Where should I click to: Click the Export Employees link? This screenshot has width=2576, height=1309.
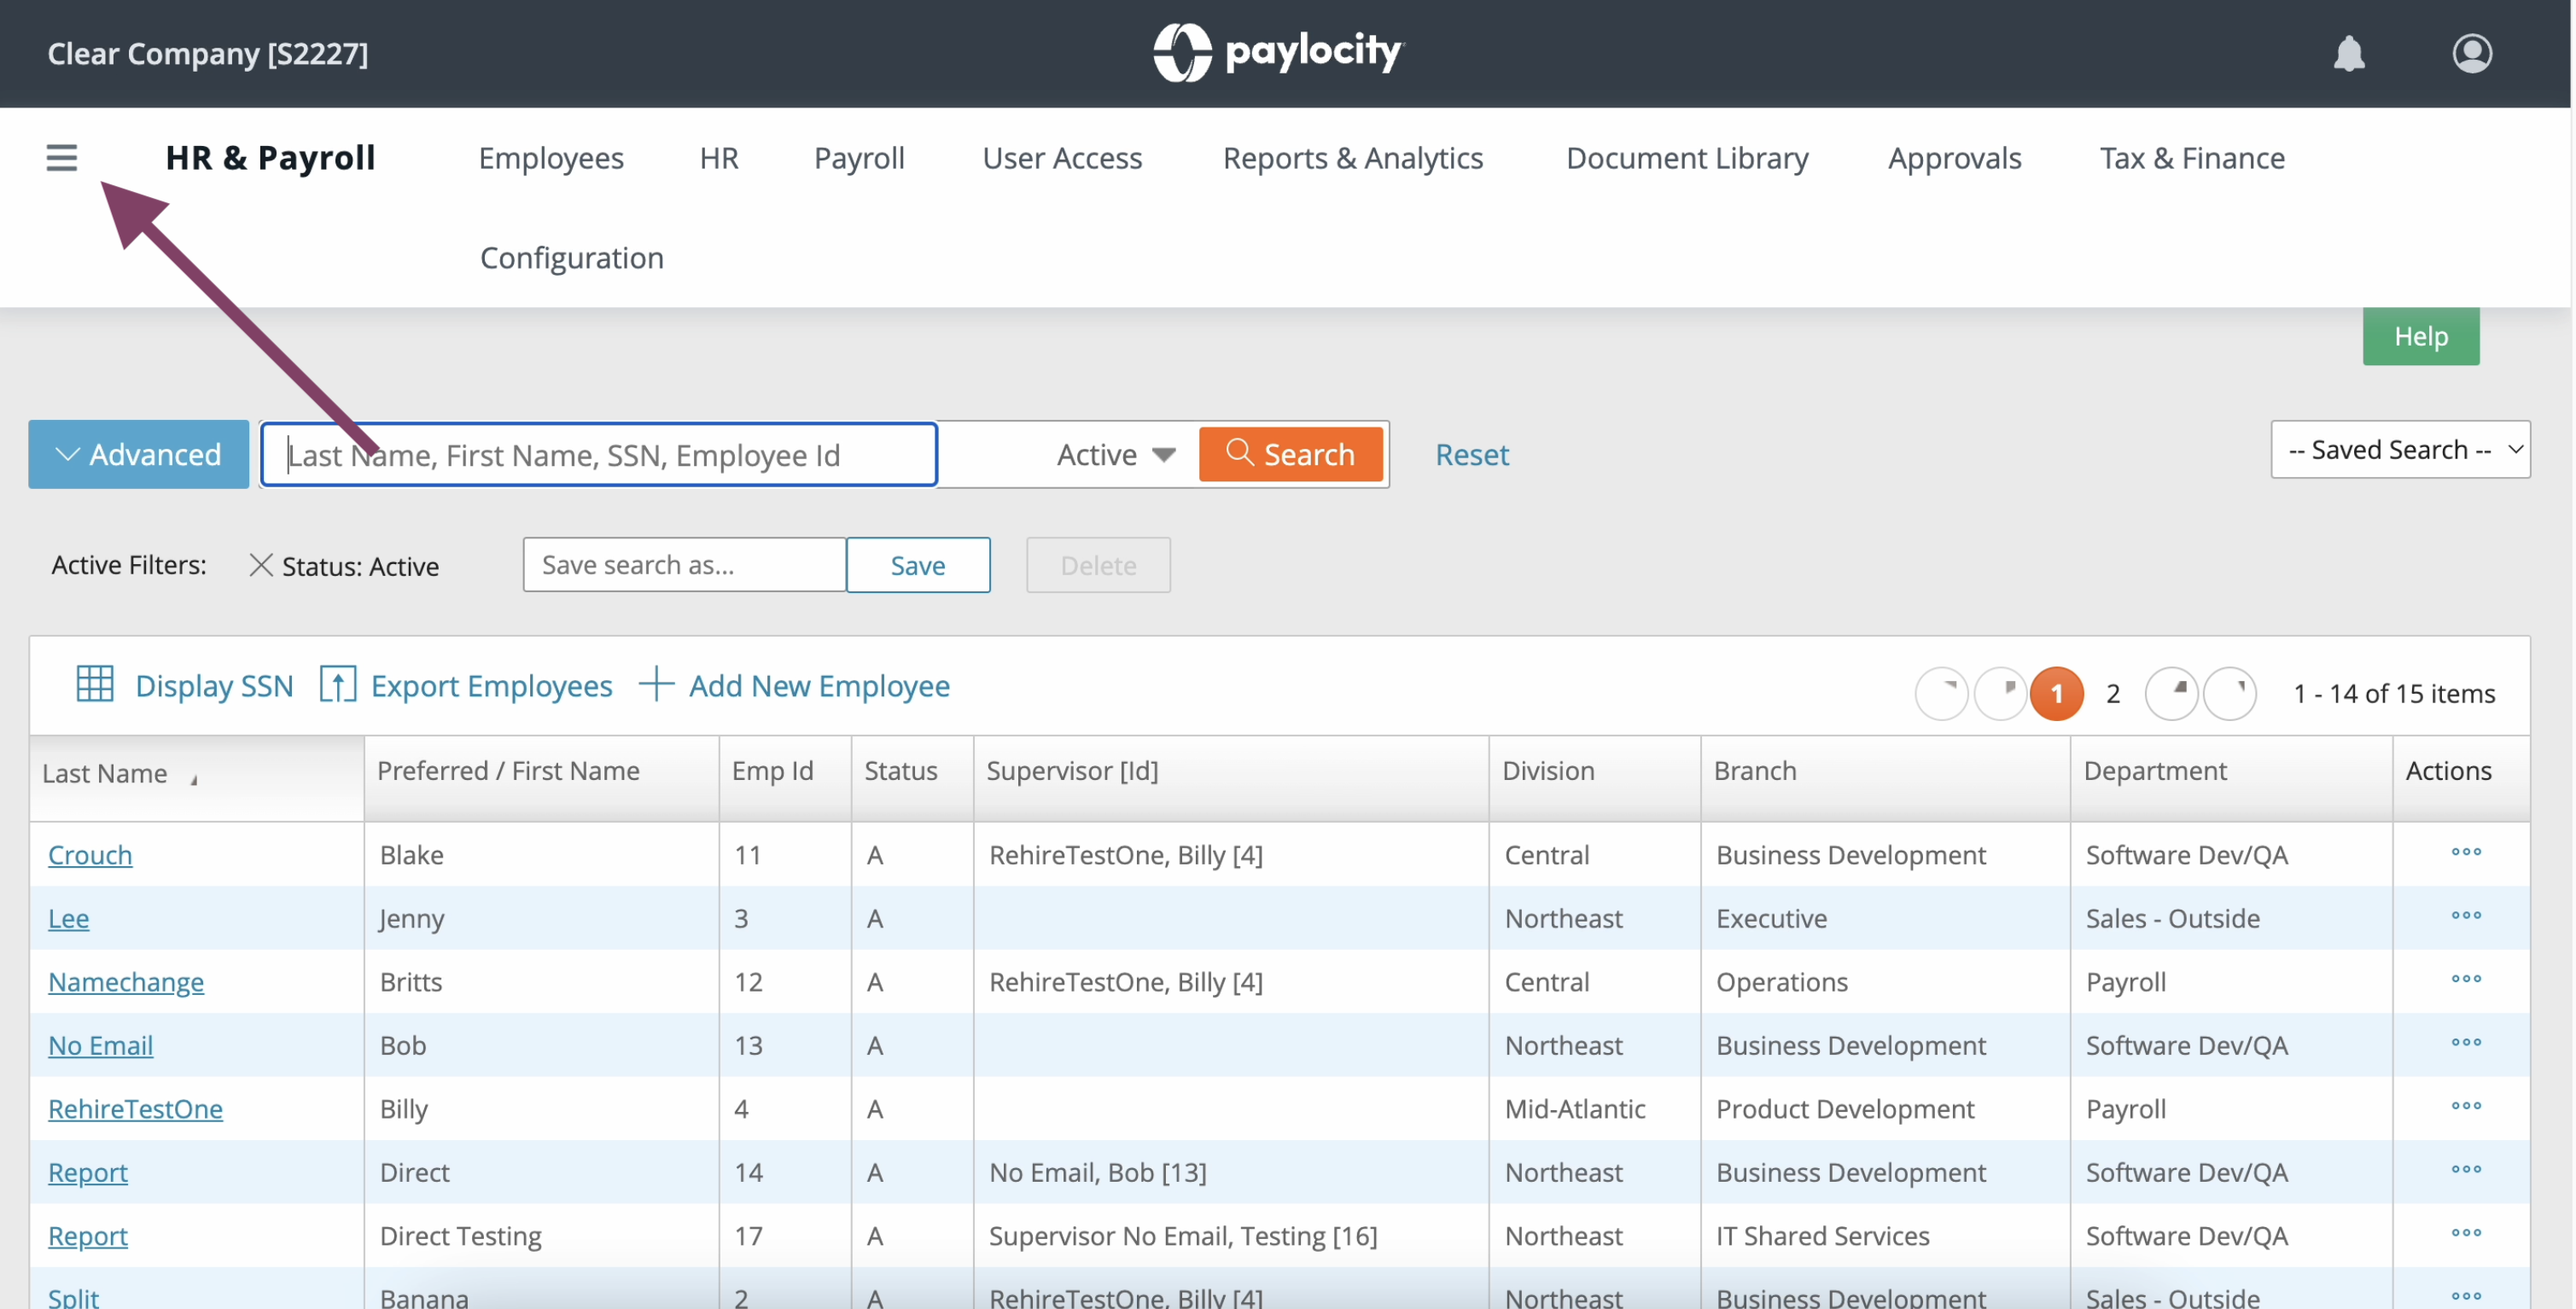point(491,686)
